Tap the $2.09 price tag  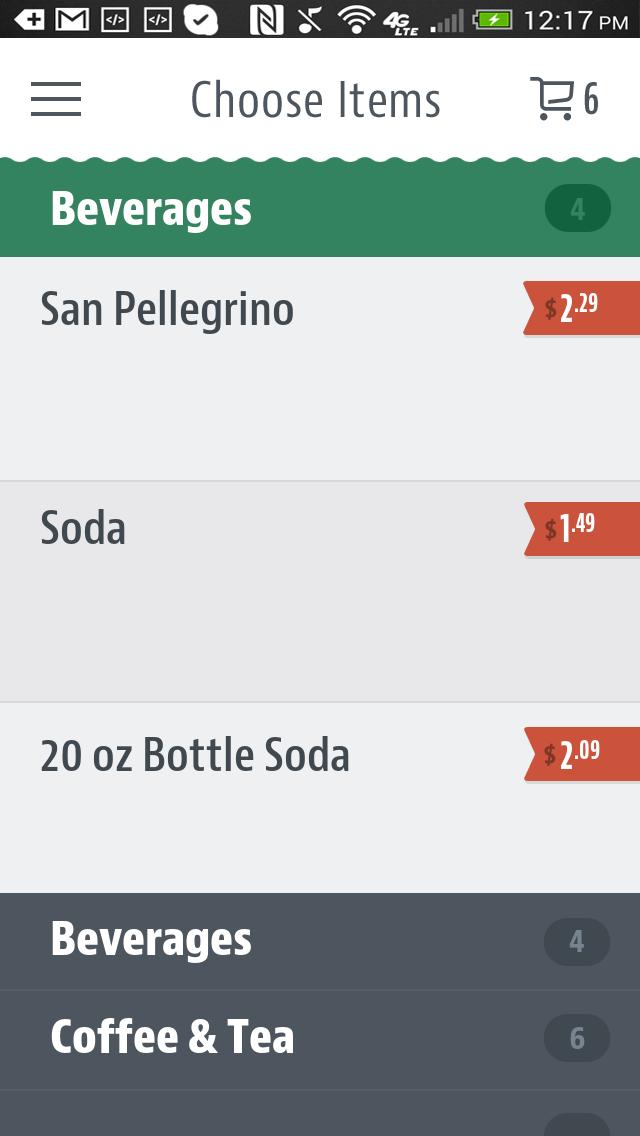pos(581,754)
